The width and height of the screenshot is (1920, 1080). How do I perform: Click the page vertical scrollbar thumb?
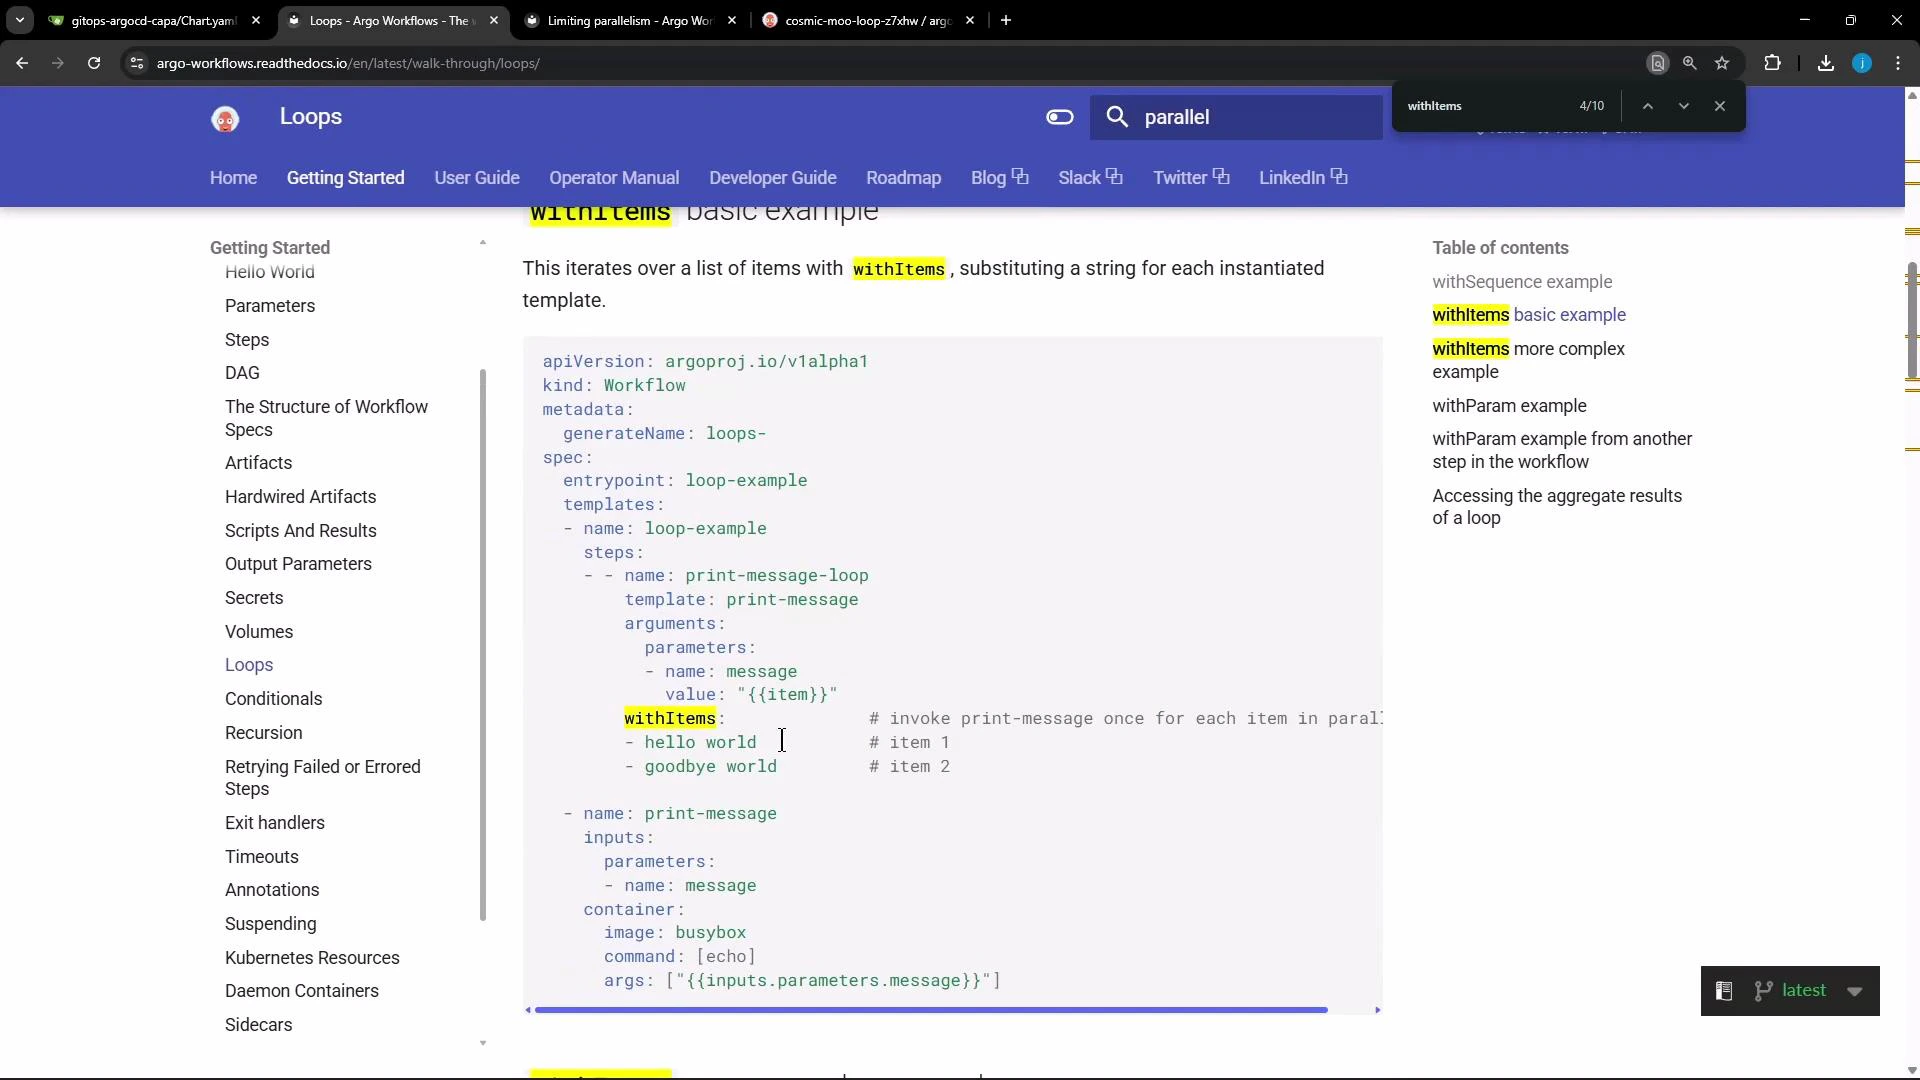1912,320
